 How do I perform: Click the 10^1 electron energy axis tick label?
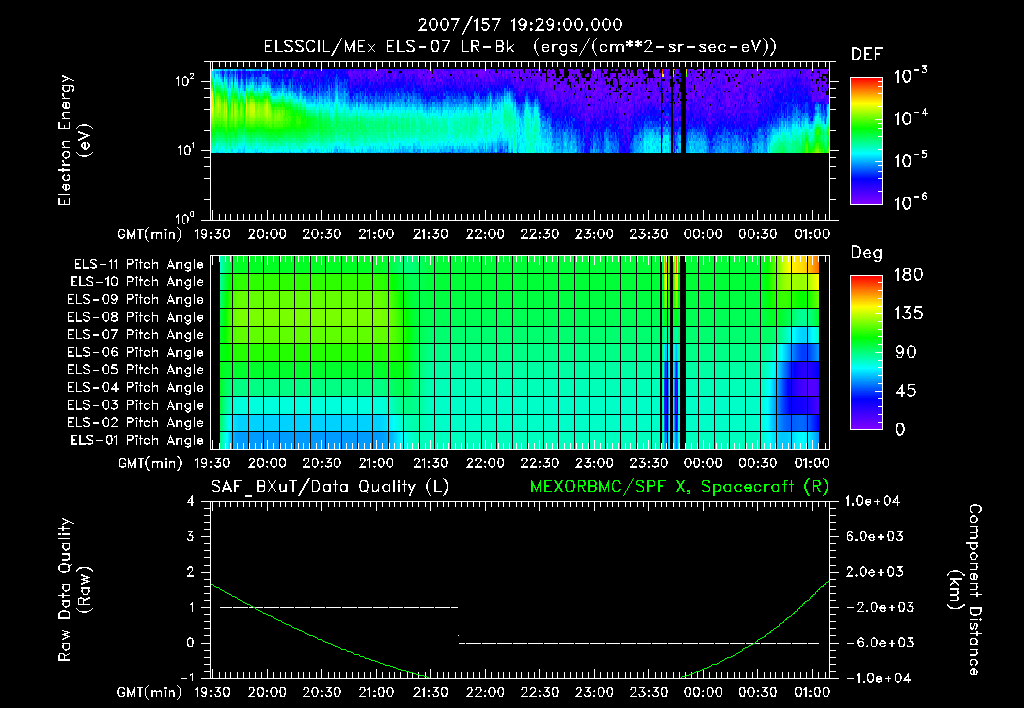[x=185, y=150]
